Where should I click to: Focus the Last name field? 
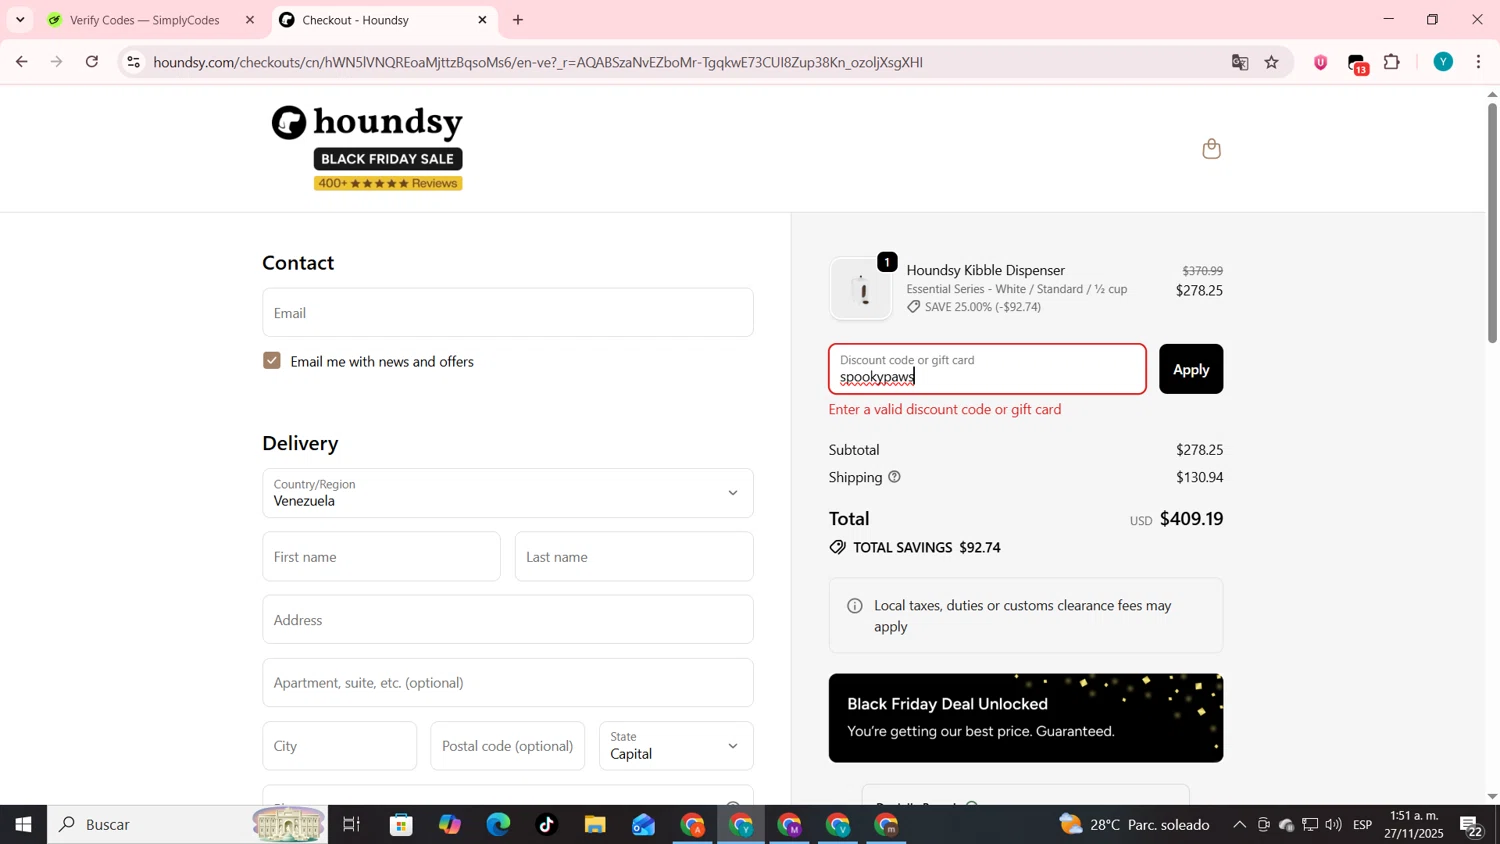634,557
